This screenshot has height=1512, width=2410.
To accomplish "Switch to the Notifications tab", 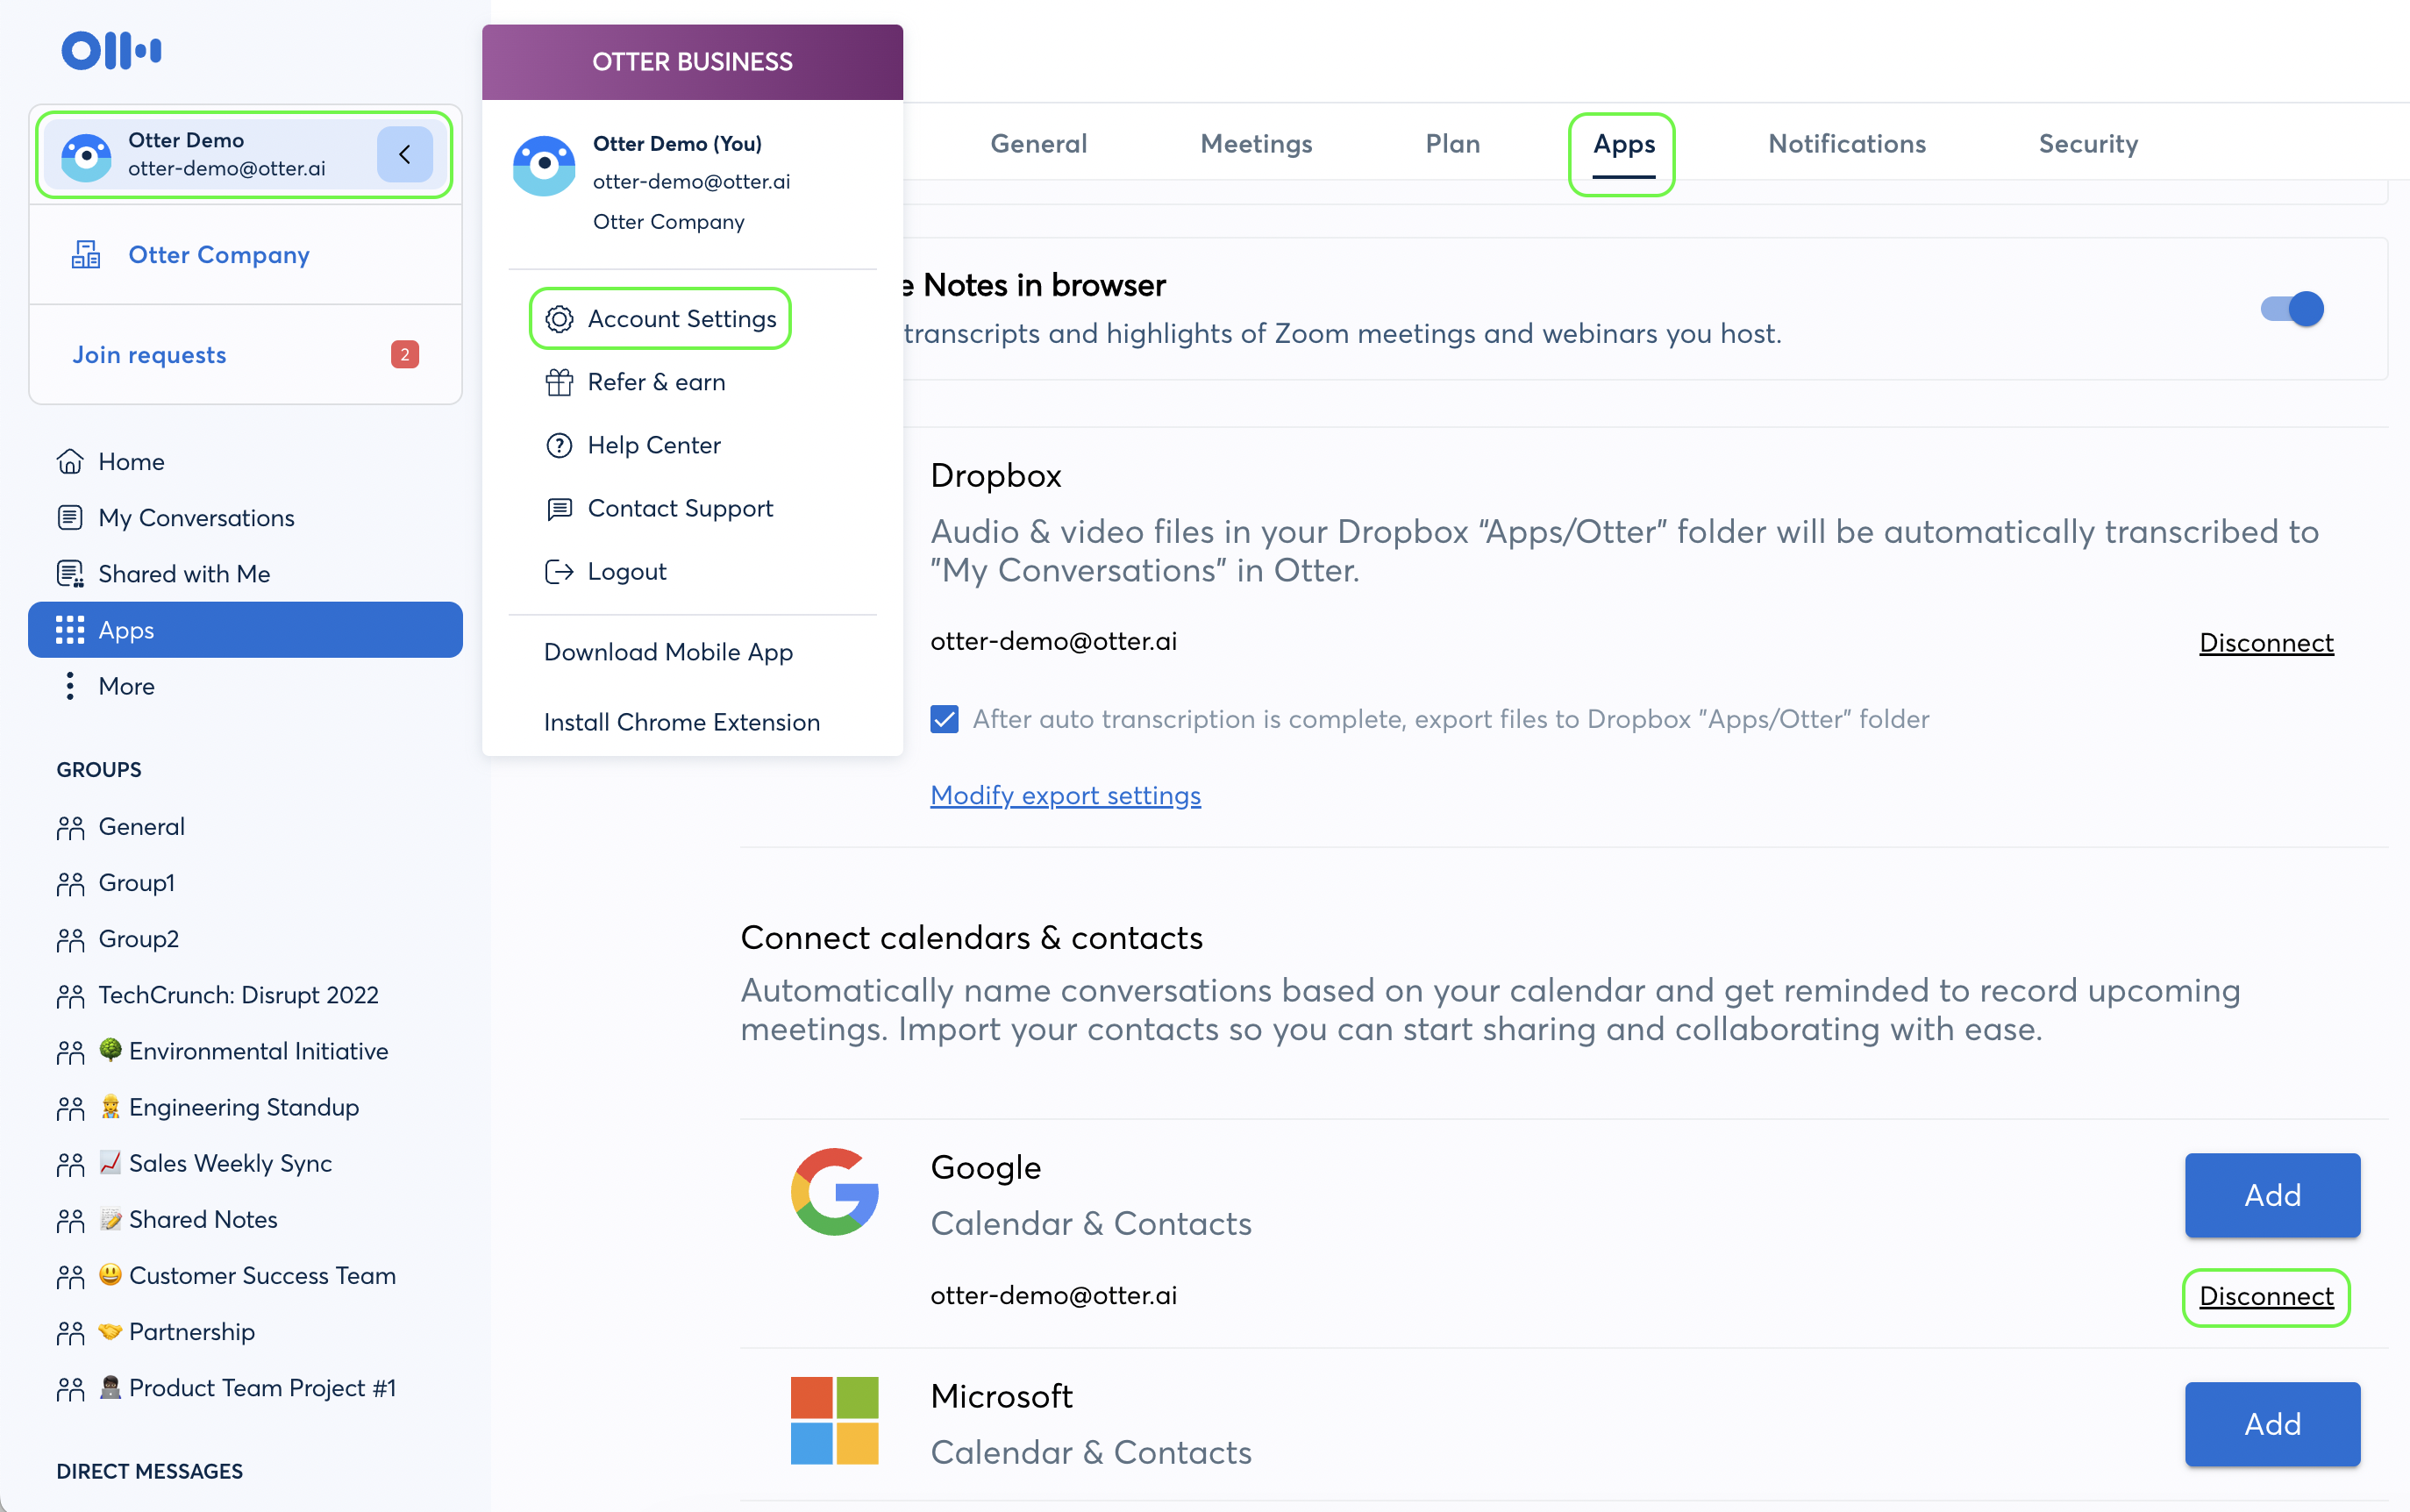I will (1846, 144).
